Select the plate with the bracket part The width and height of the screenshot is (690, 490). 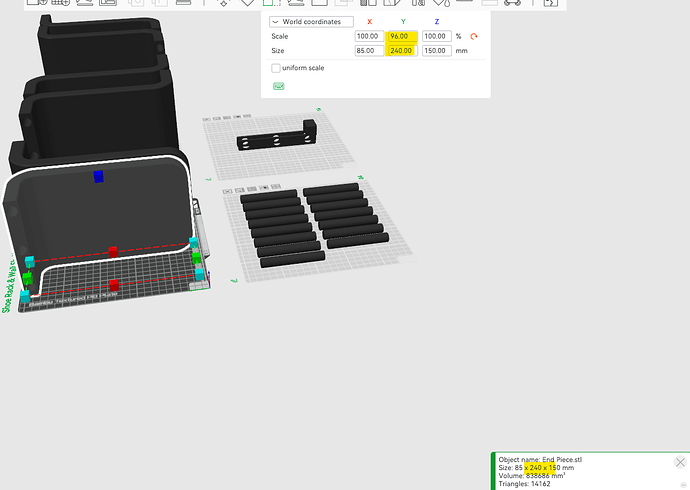click(x=278, y=145)
